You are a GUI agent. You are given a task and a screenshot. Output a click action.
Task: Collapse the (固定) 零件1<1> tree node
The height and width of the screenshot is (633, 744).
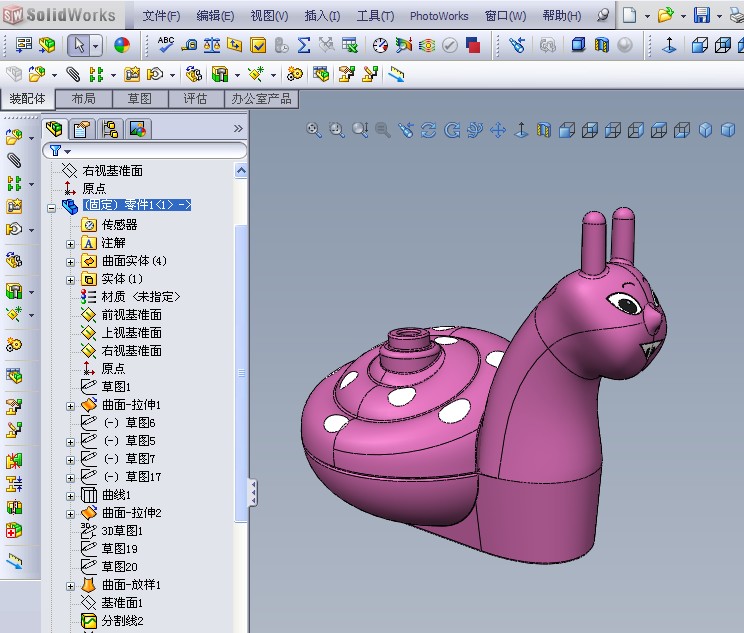coord(51,208)
